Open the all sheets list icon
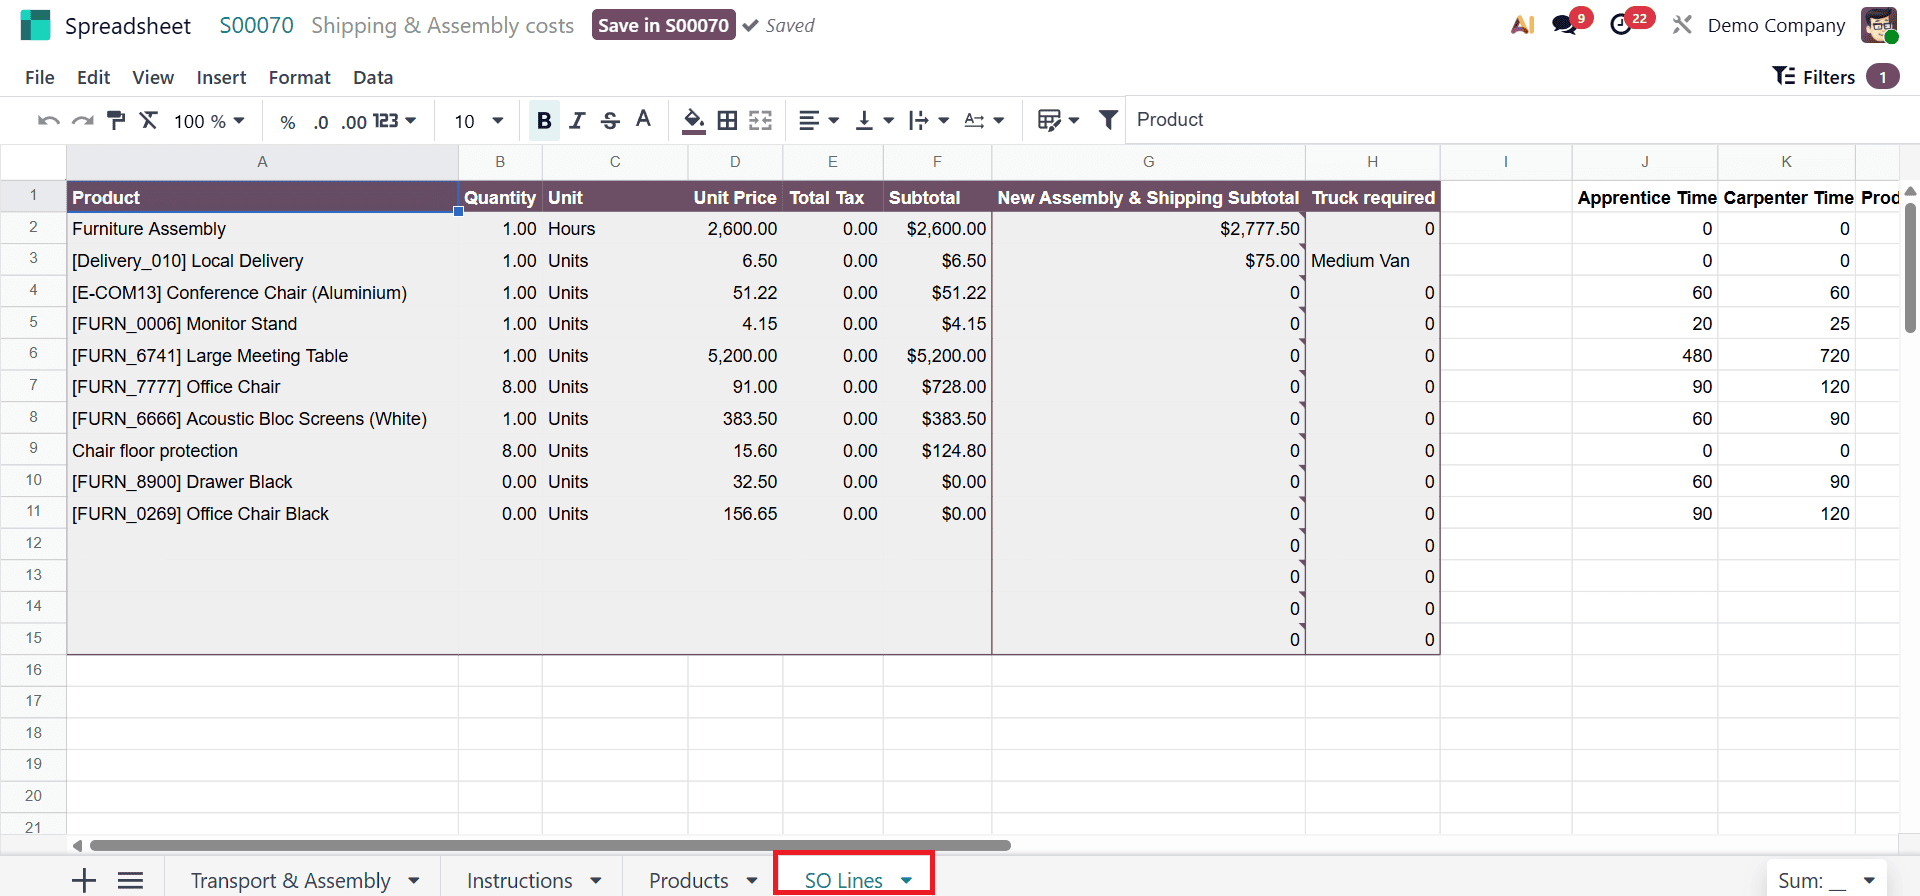The image size is (1920, 896). pyautogui.click(x=131, y=880)
